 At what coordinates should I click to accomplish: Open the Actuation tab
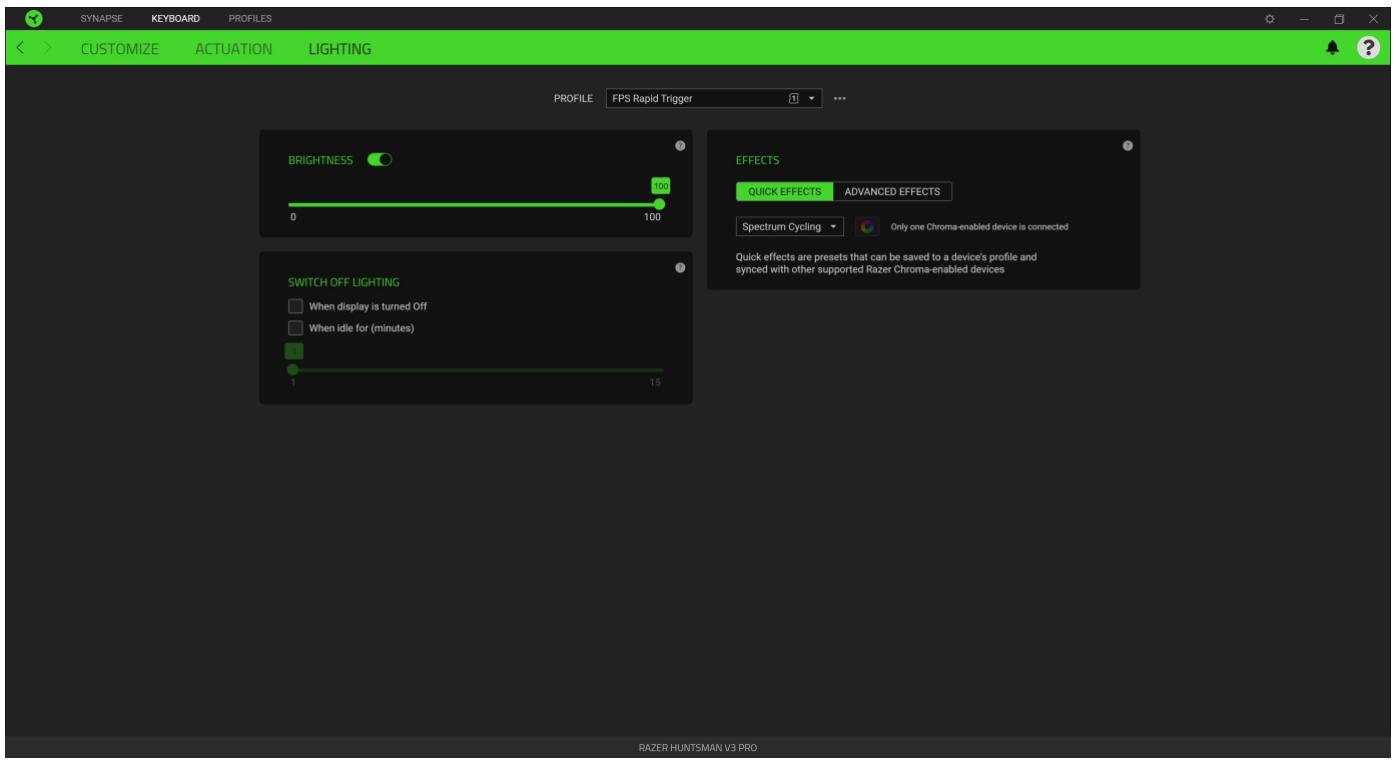[x=234, y=48]
